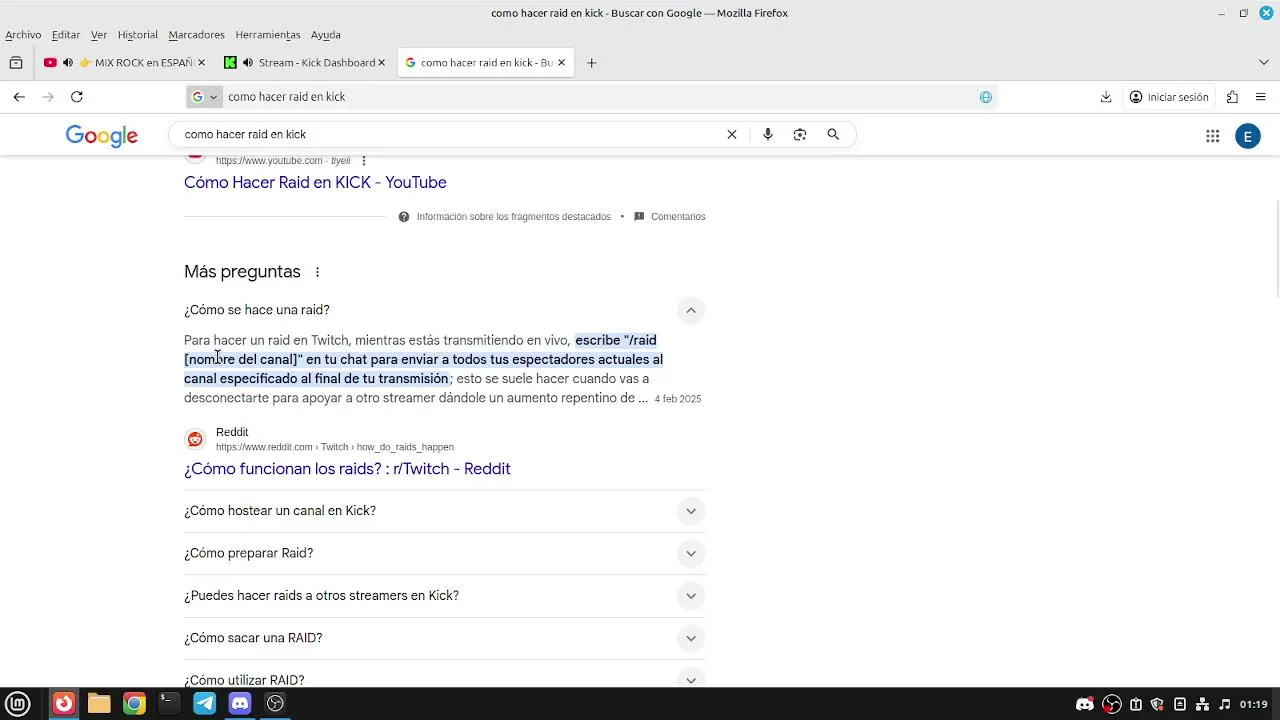The width and height of the screenshot is (1280, 720).
Task: Open the Archivo menu
Action: (x=23, y=35)
